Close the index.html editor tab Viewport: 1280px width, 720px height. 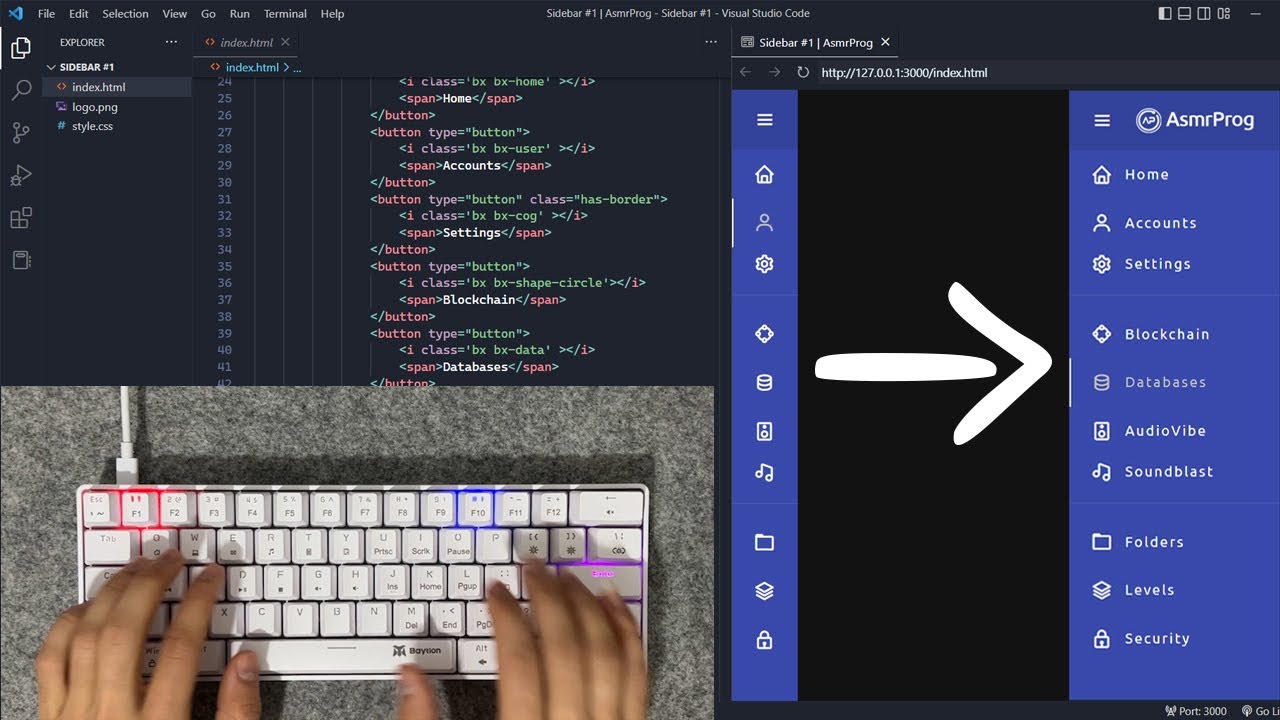(x=285, y=42)
